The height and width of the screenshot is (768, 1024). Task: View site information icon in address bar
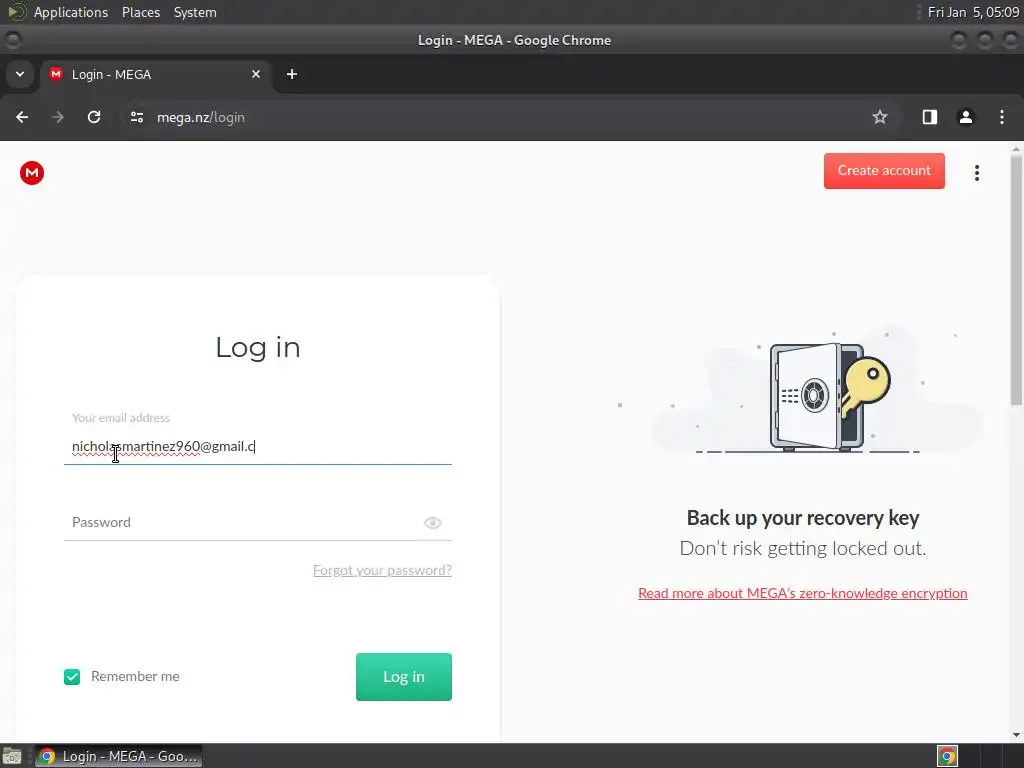pyautogui.click(x=136, y=118)
